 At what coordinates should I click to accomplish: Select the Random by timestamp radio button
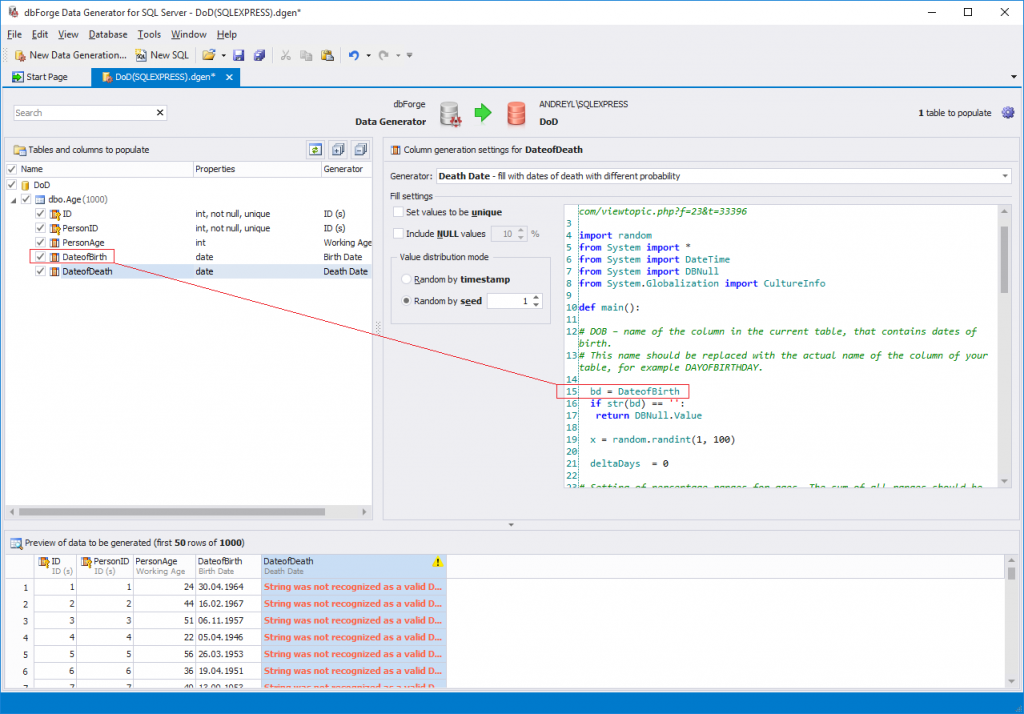[406, 279]
